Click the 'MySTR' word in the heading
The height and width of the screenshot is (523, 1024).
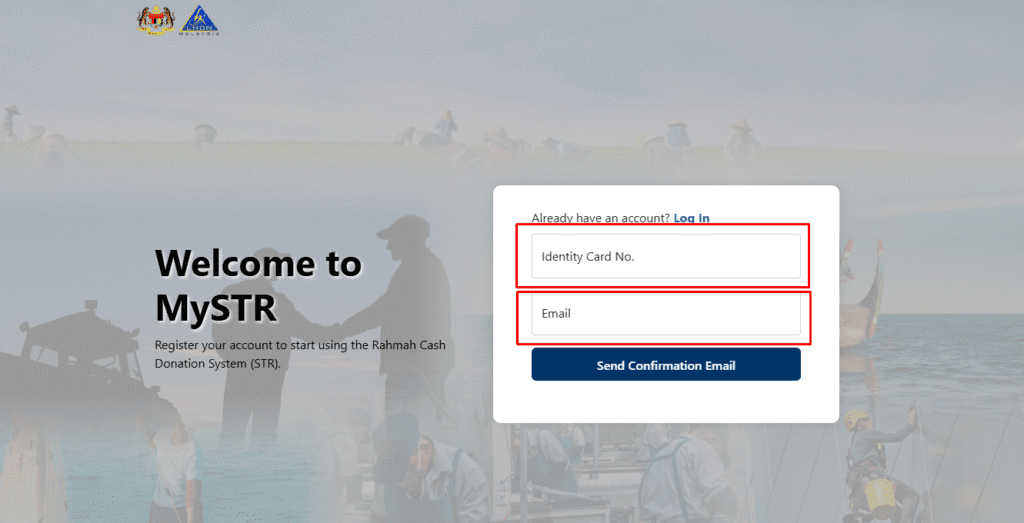(216, 308)
